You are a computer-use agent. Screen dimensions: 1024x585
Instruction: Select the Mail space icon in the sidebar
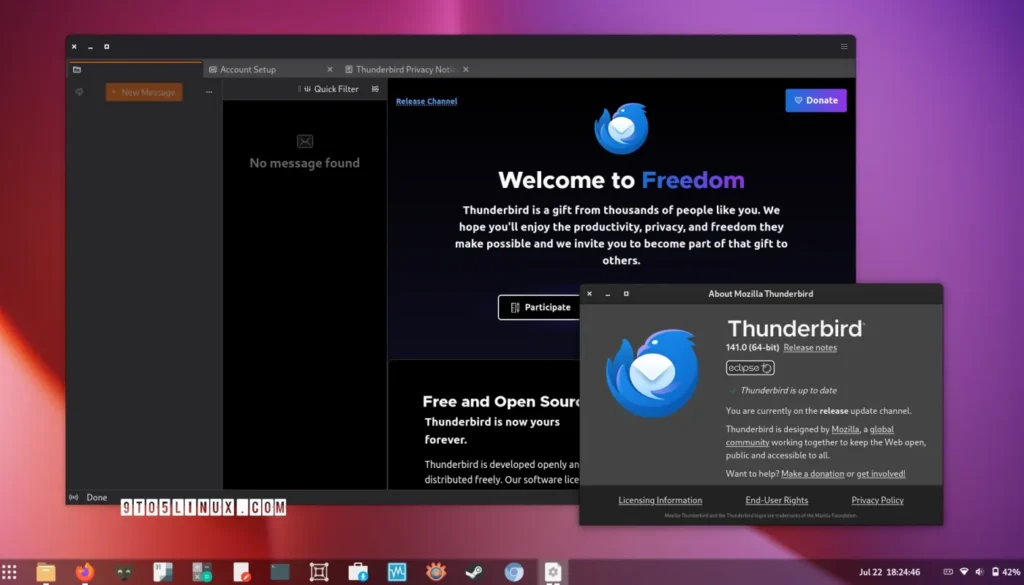[x=79, y=91]
